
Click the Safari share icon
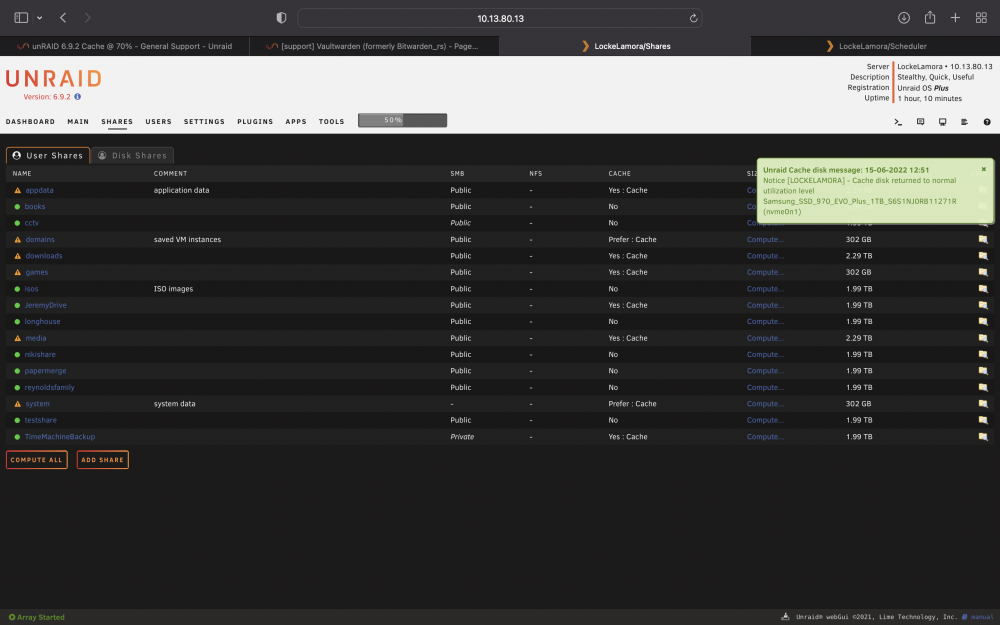[x=930, y=17]
